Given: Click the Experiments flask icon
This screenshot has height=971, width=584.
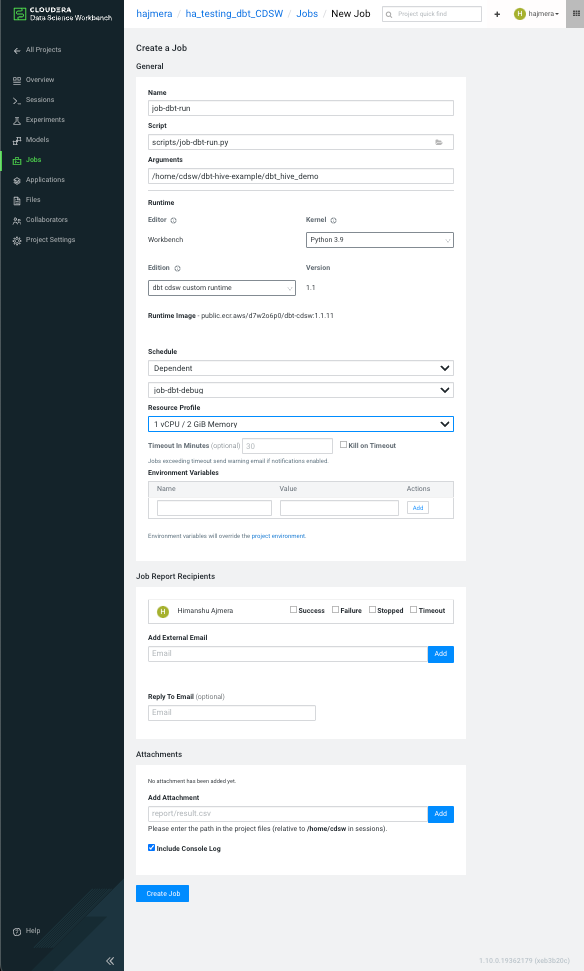Looking at the screenshot, I should [x=17, y=120].
